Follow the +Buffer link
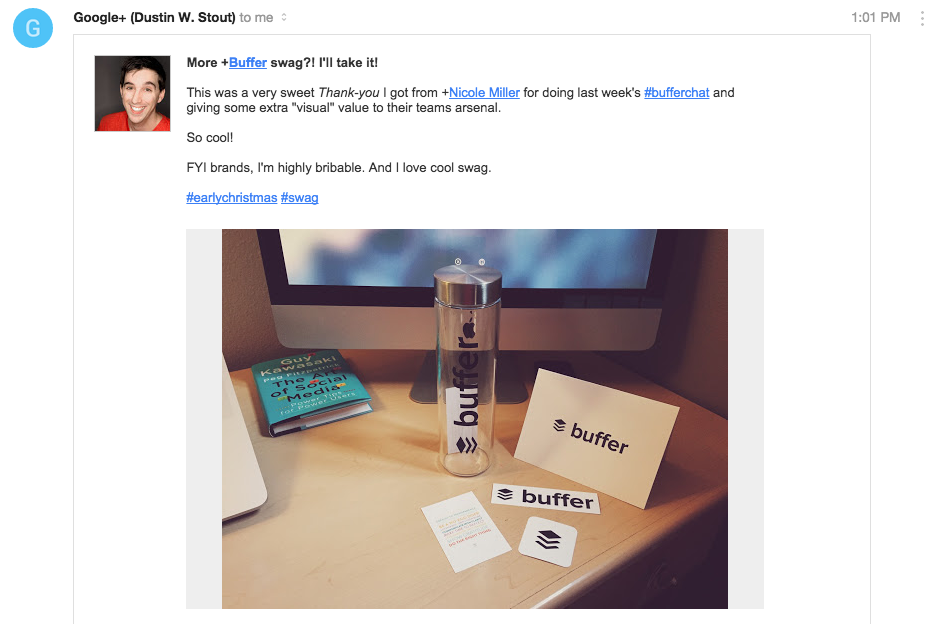The width and height of the screenshot is (945, 624). (247, 63)
